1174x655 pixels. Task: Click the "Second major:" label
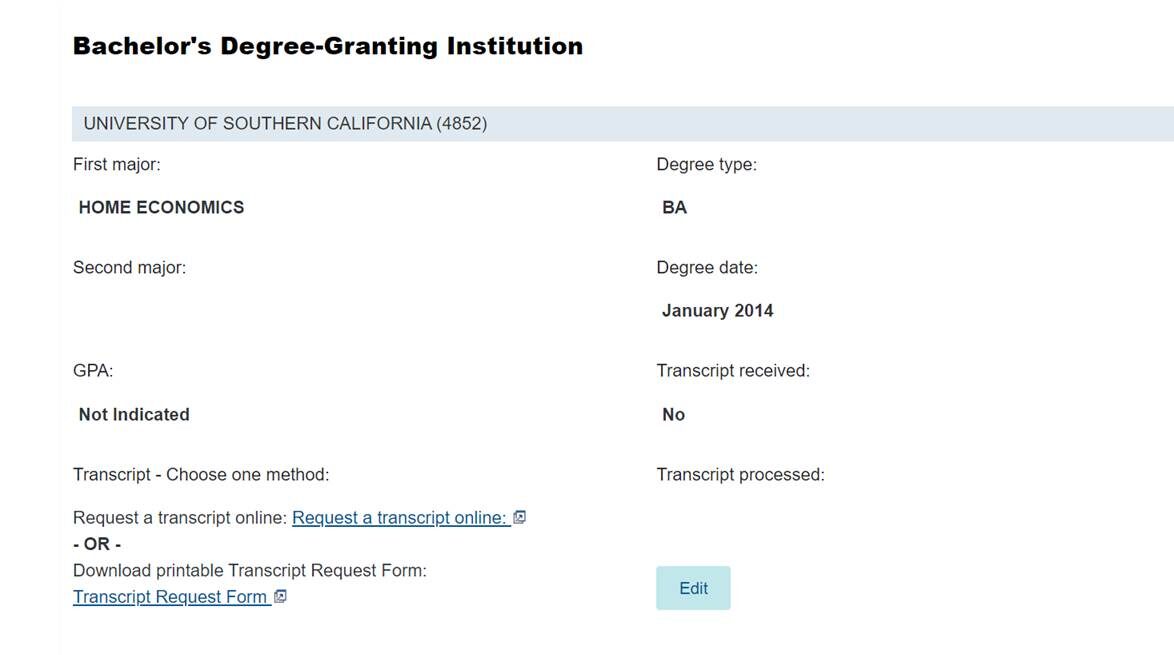coord(129,268)
